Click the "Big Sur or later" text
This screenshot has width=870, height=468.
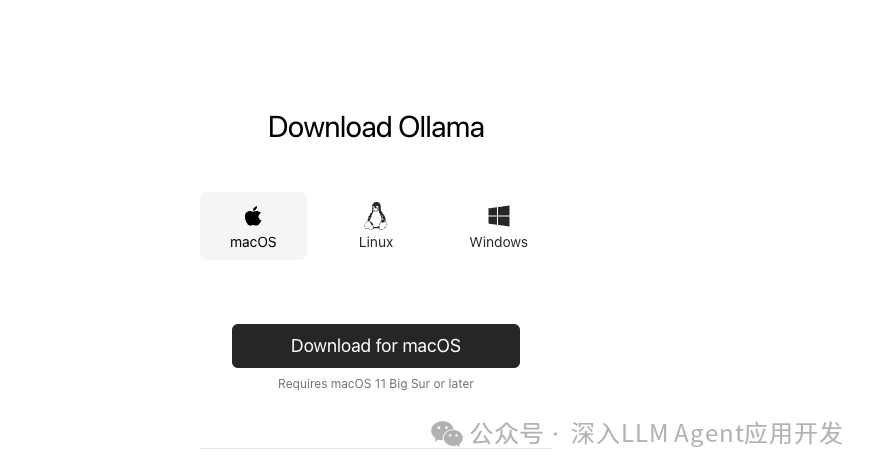pyautogui.click(x=431, y=384)
